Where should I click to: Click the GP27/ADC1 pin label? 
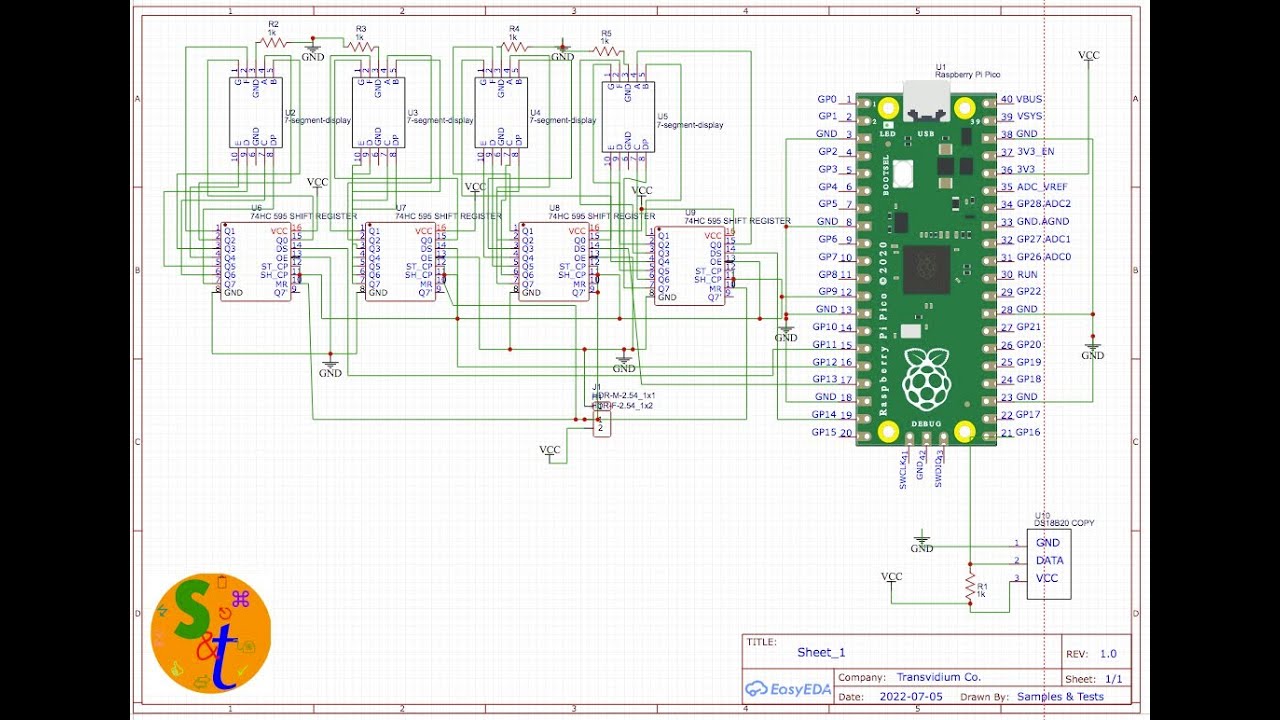coord(1043,239)
